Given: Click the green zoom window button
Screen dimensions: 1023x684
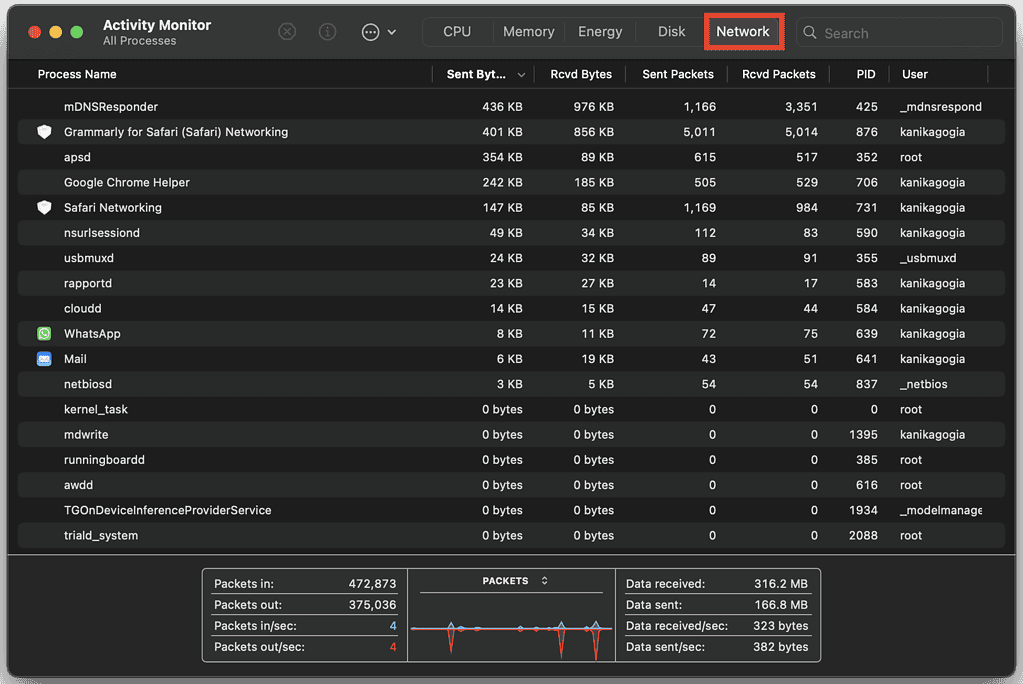Looking at the screenshot, I should point(76,32).
